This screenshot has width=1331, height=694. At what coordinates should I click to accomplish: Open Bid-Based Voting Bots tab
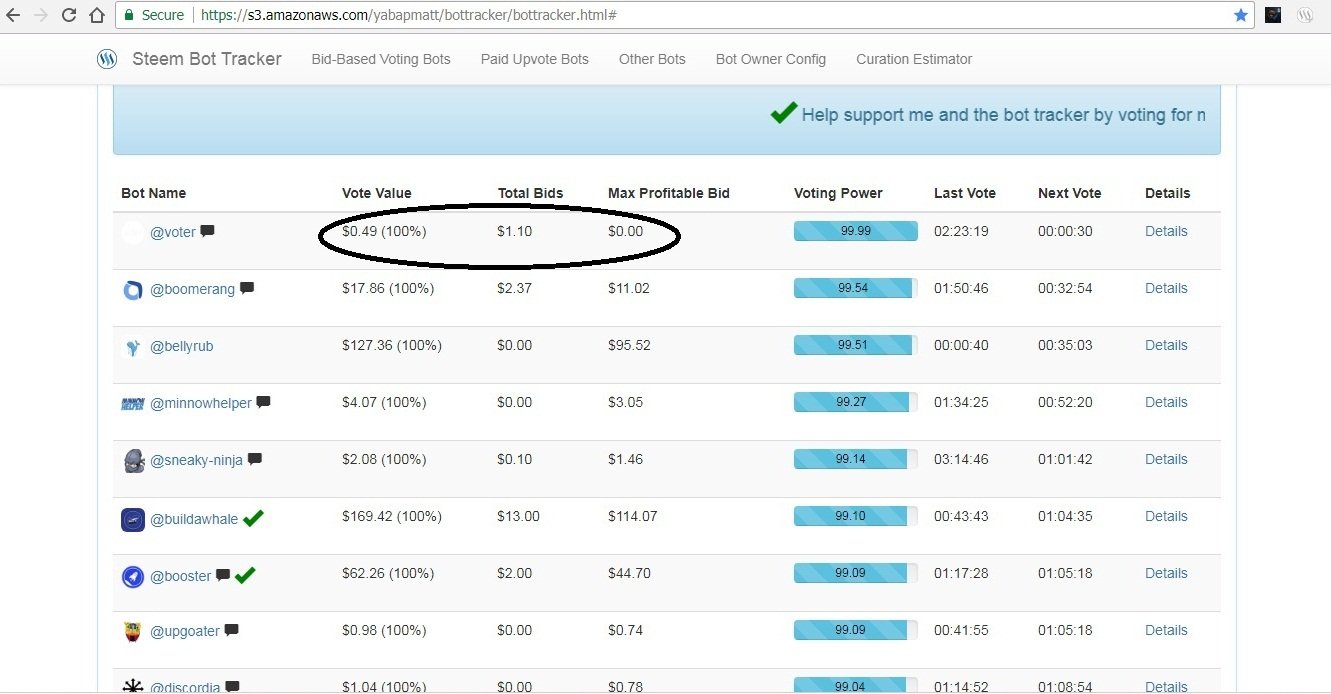coord(381,59)
